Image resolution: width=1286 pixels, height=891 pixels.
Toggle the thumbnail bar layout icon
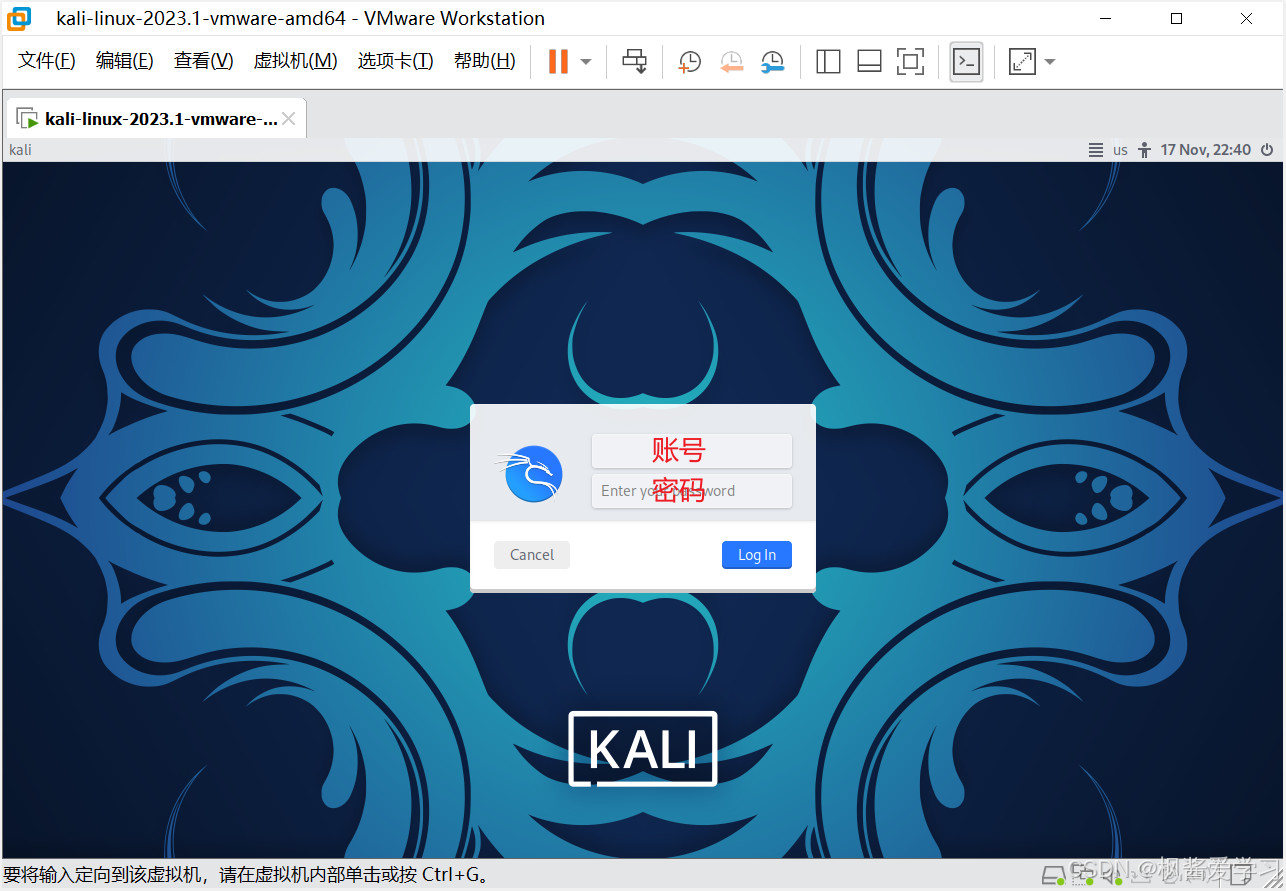click(x=869, y=62)
